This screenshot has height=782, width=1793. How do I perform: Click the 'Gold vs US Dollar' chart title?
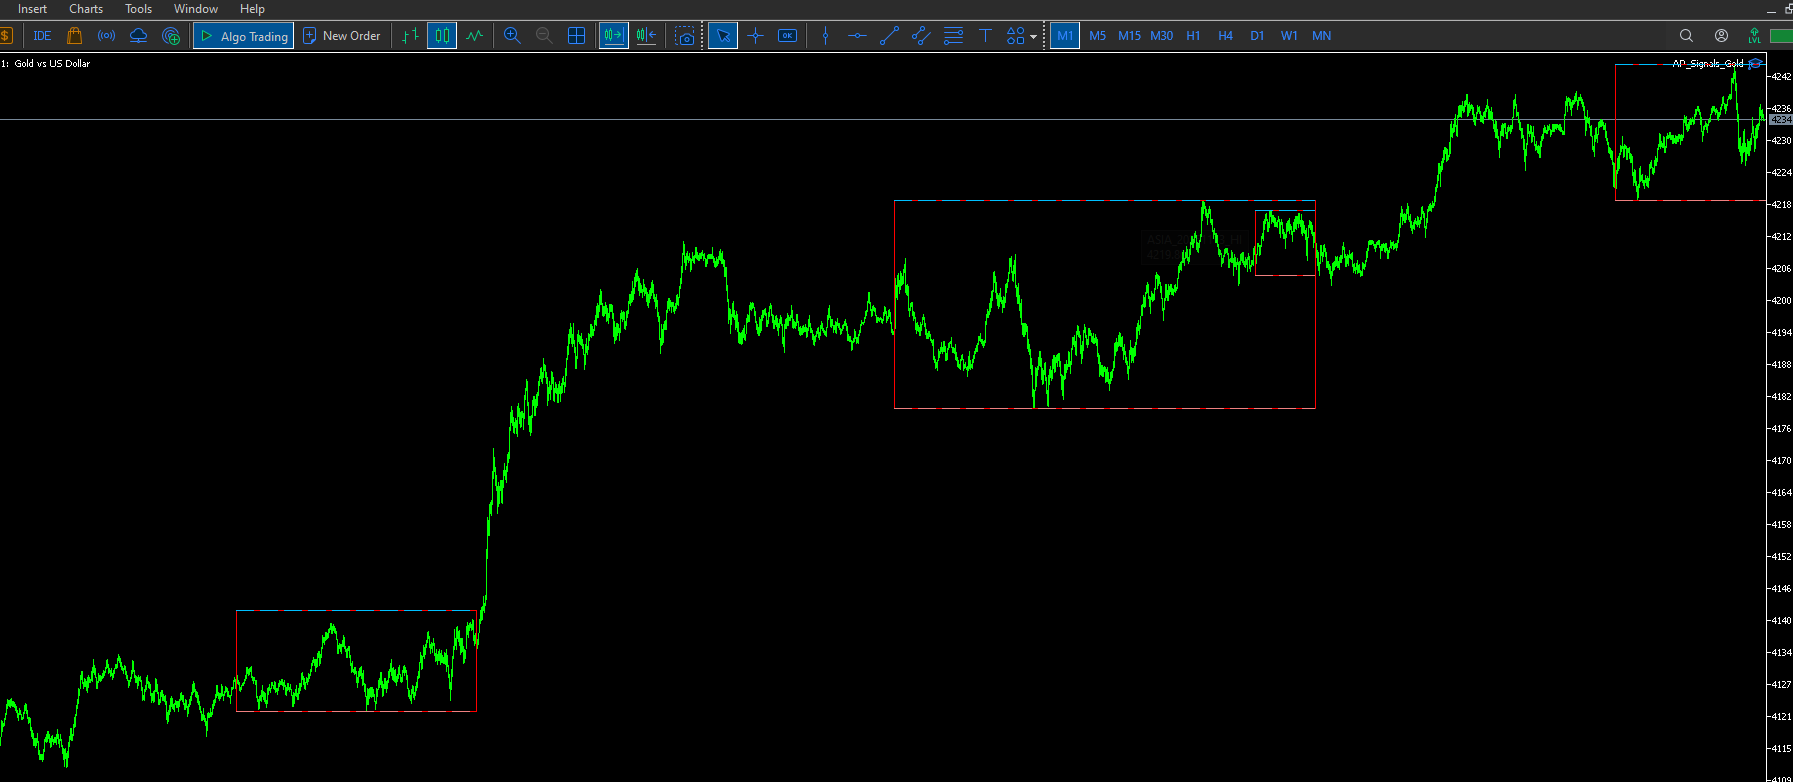coord(52,63)
